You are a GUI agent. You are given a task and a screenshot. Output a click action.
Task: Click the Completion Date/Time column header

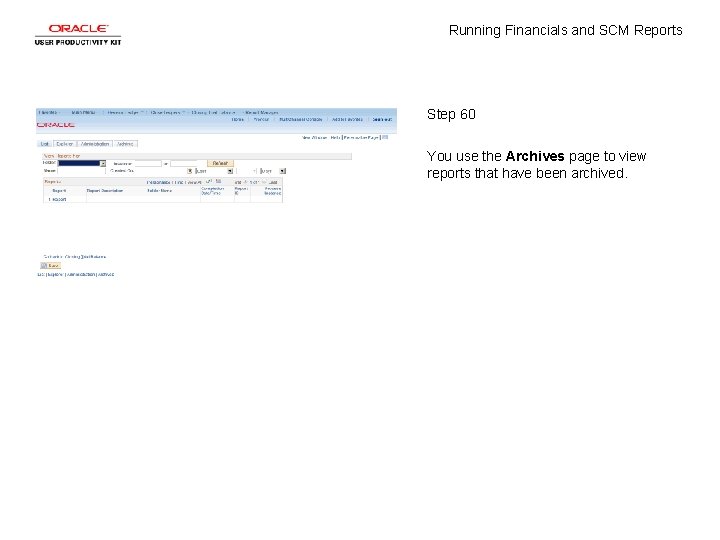pos(213,191)
